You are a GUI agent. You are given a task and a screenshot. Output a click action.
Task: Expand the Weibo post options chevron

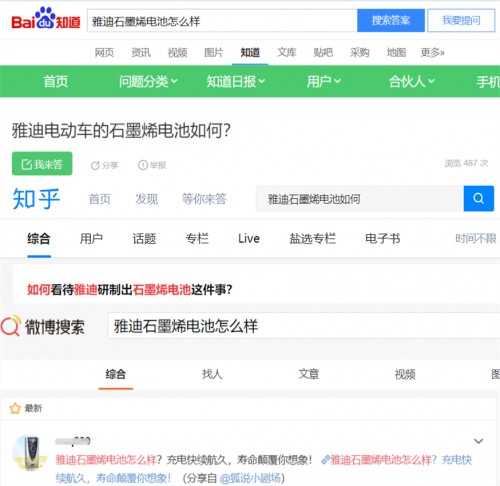pos(478,441)
